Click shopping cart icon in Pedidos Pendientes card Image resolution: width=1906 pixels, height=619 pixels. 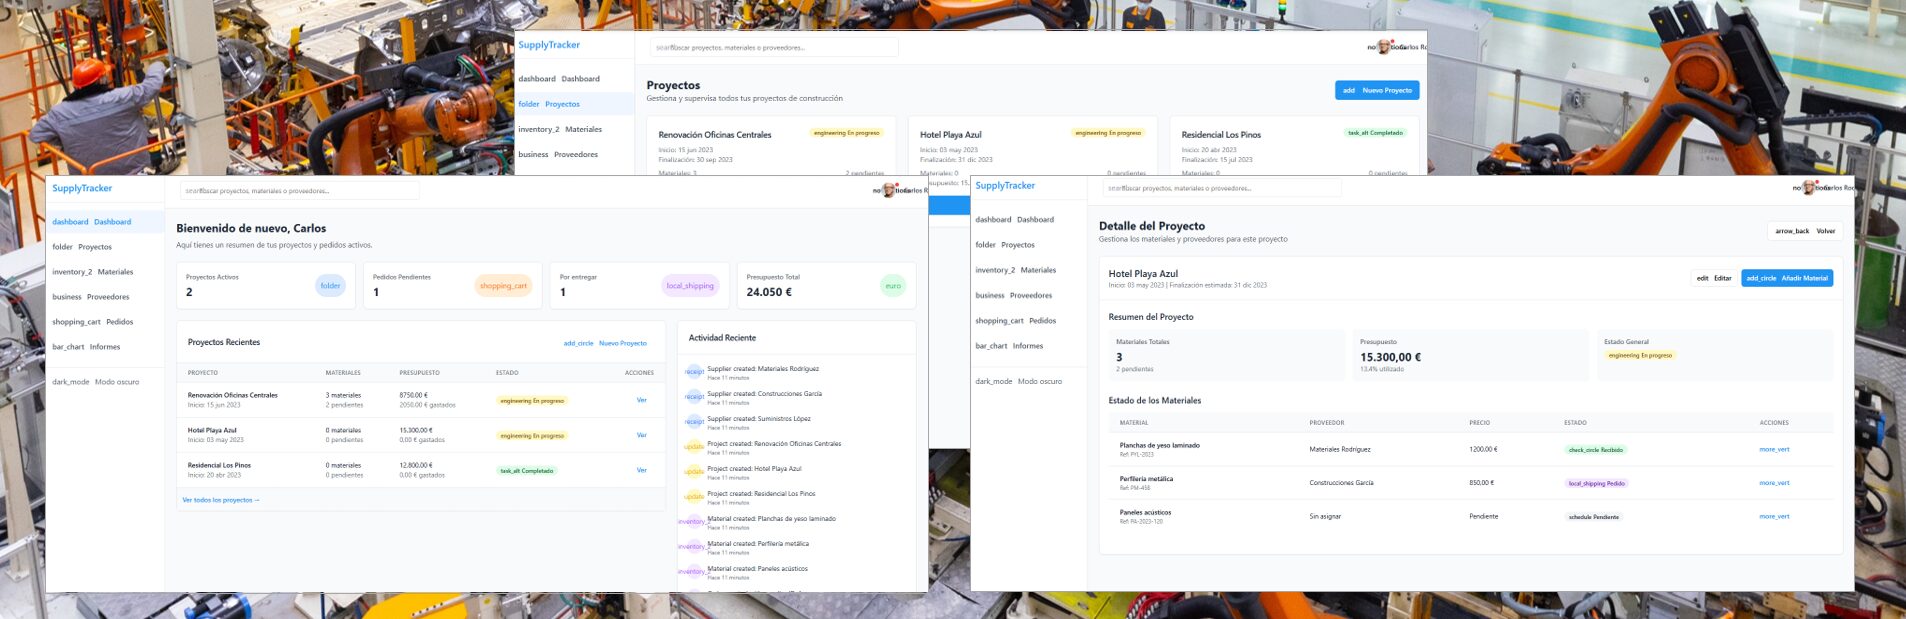point(503,286)
